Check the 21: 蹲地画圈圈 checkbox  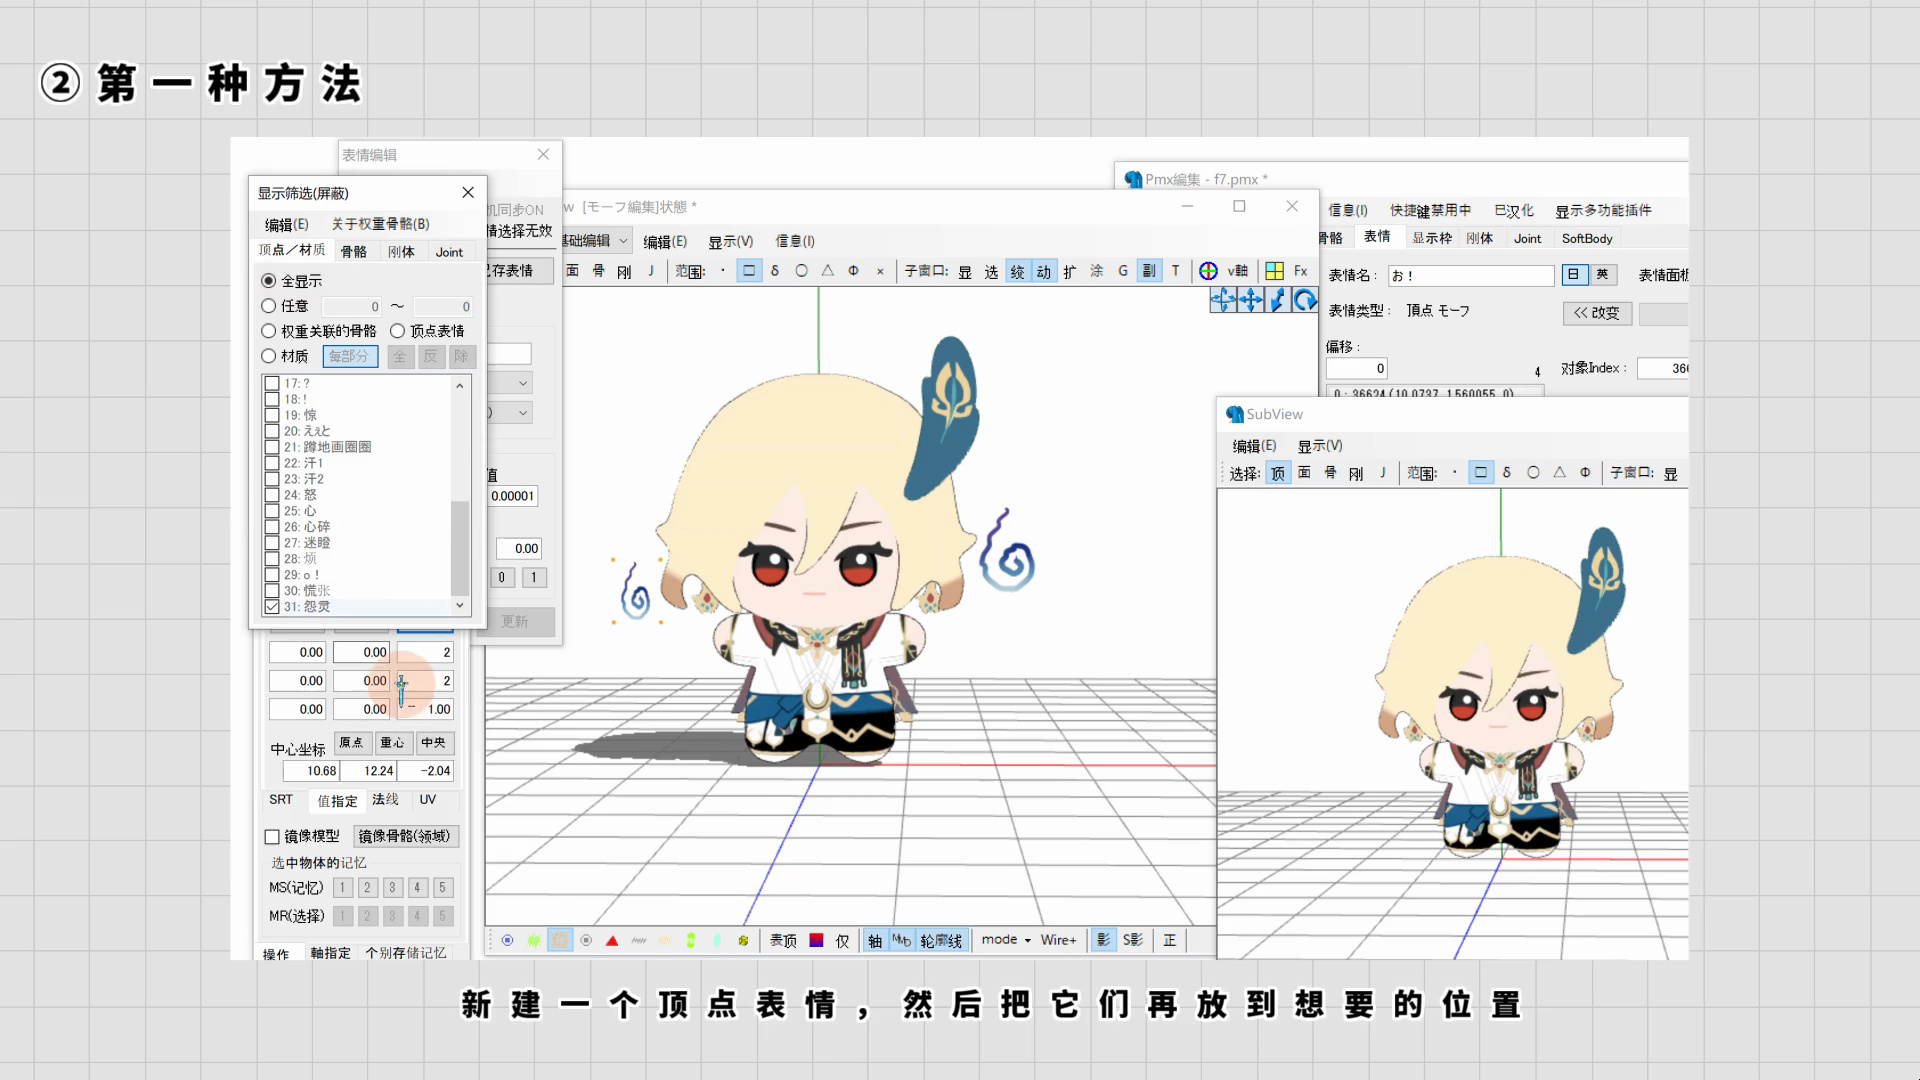(x=272, y=447)
